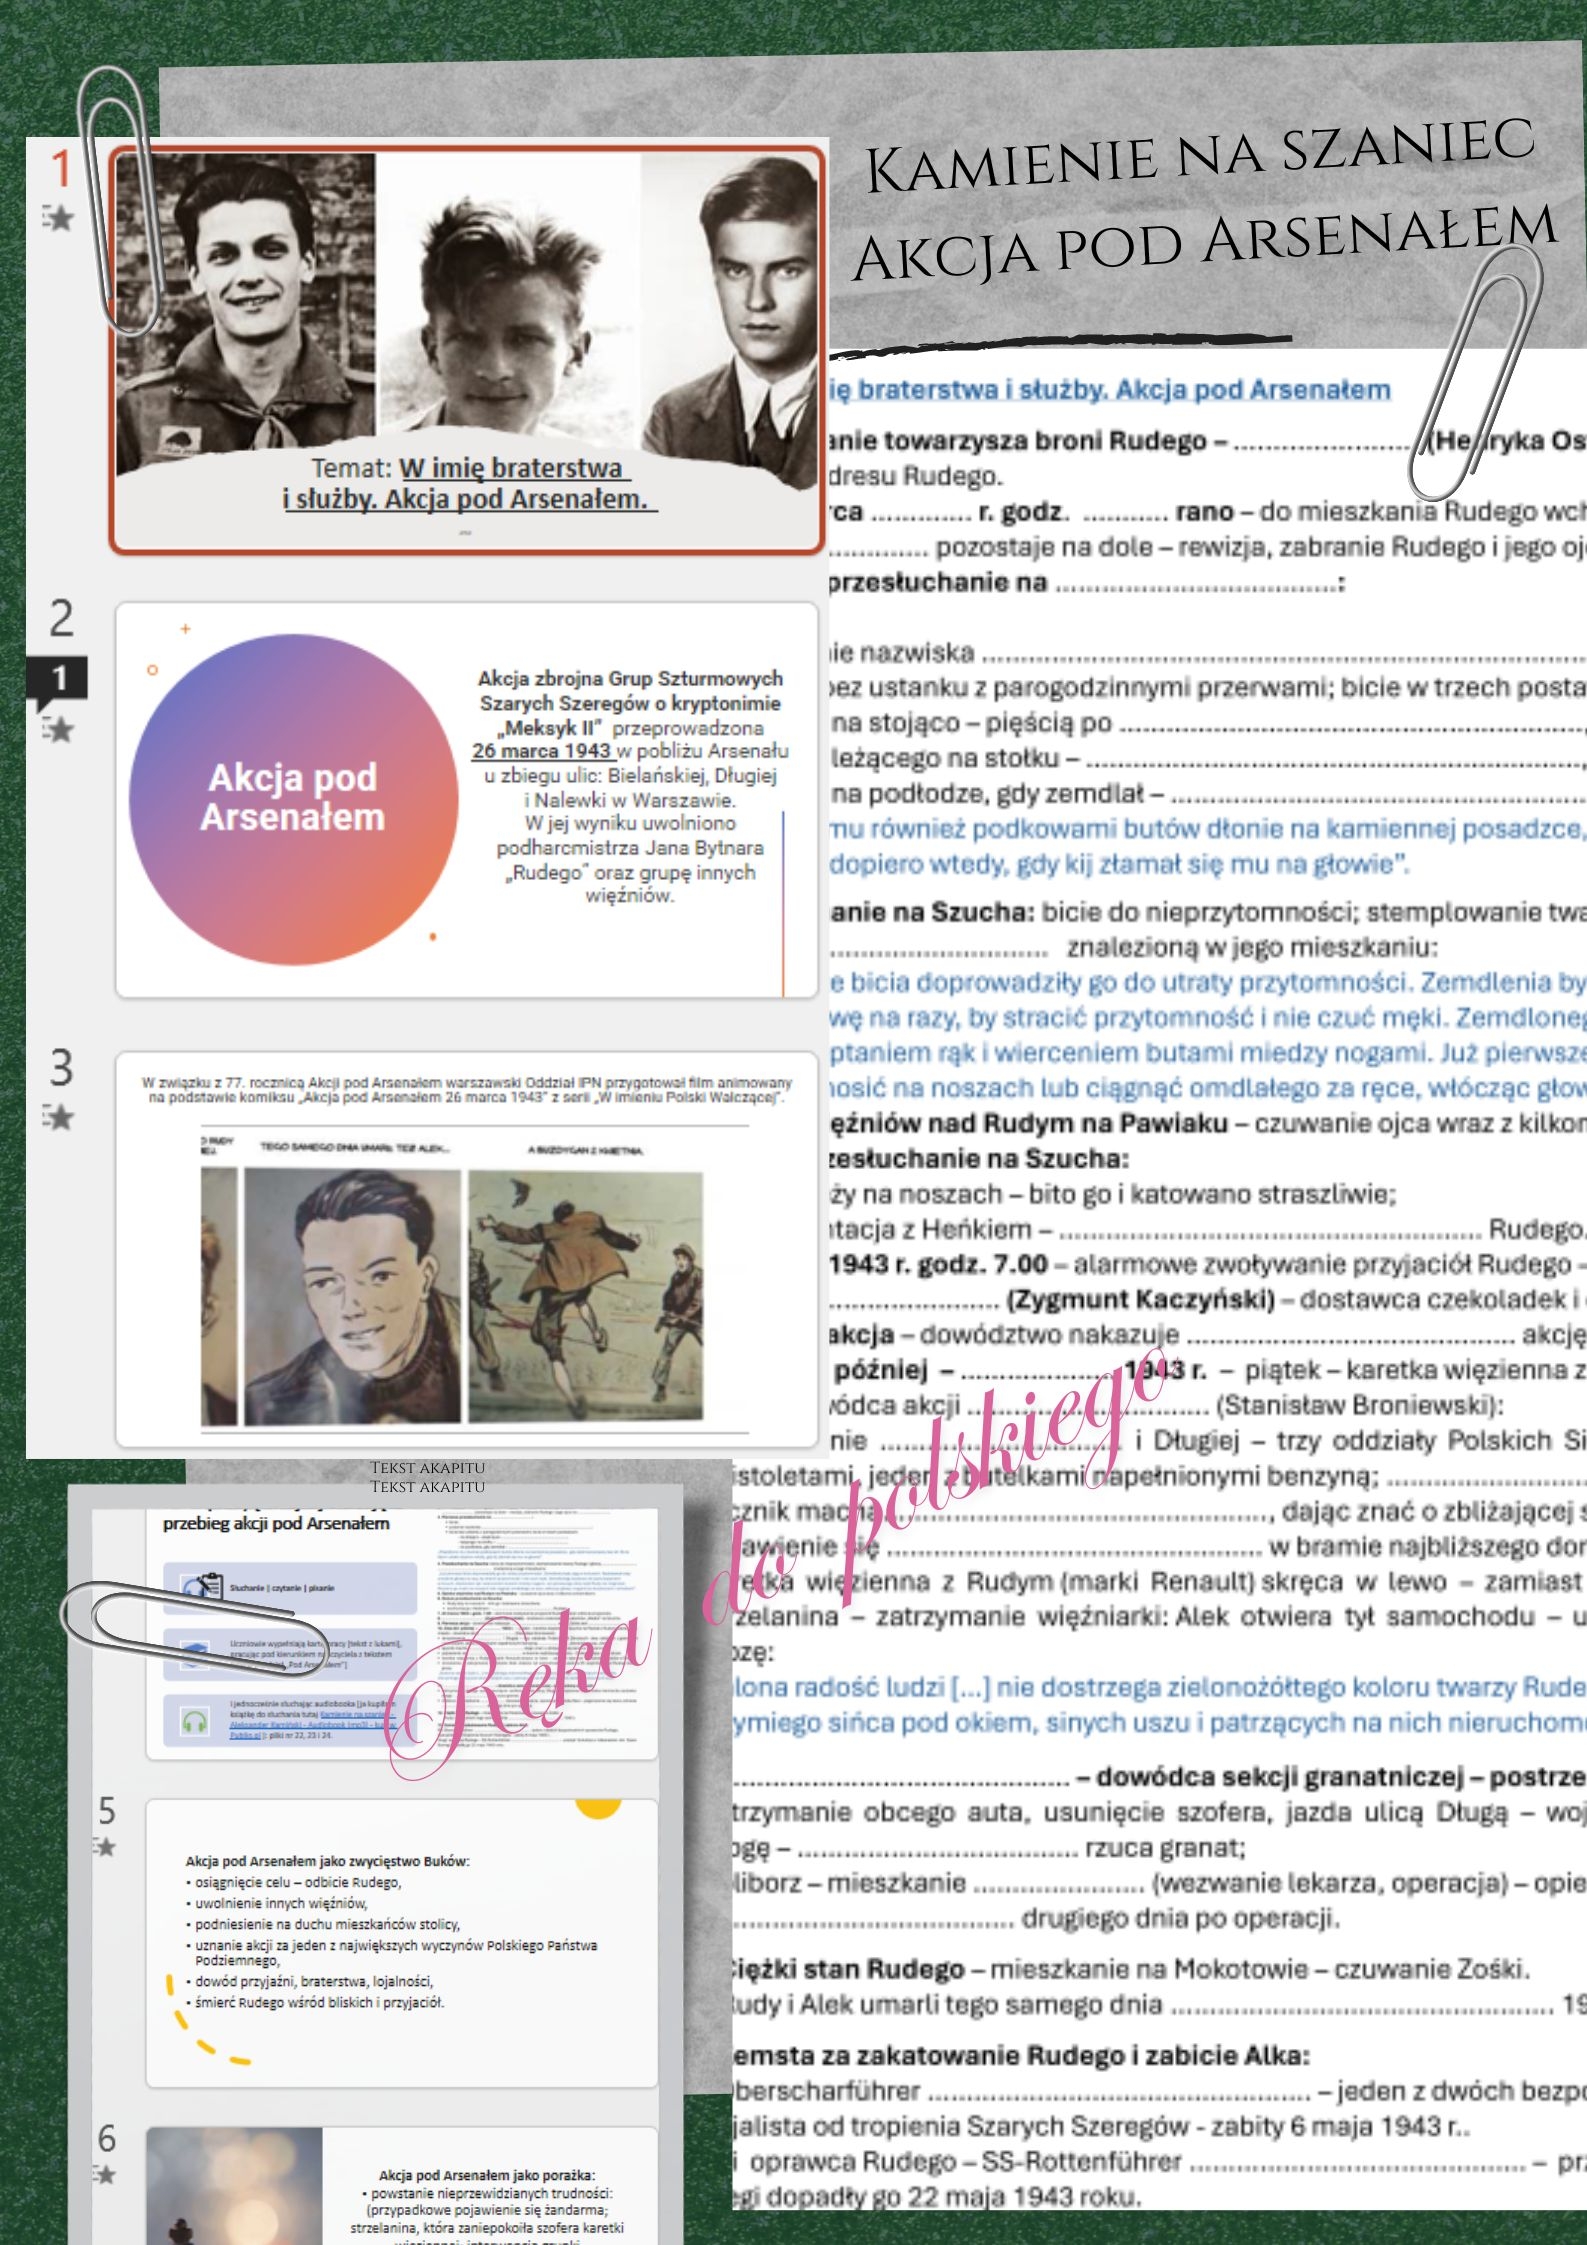The width and height of the screenshot is (1587, 2245).
Task: Click the animation star icon beside slide 2
Action: [x=59, y=729]
